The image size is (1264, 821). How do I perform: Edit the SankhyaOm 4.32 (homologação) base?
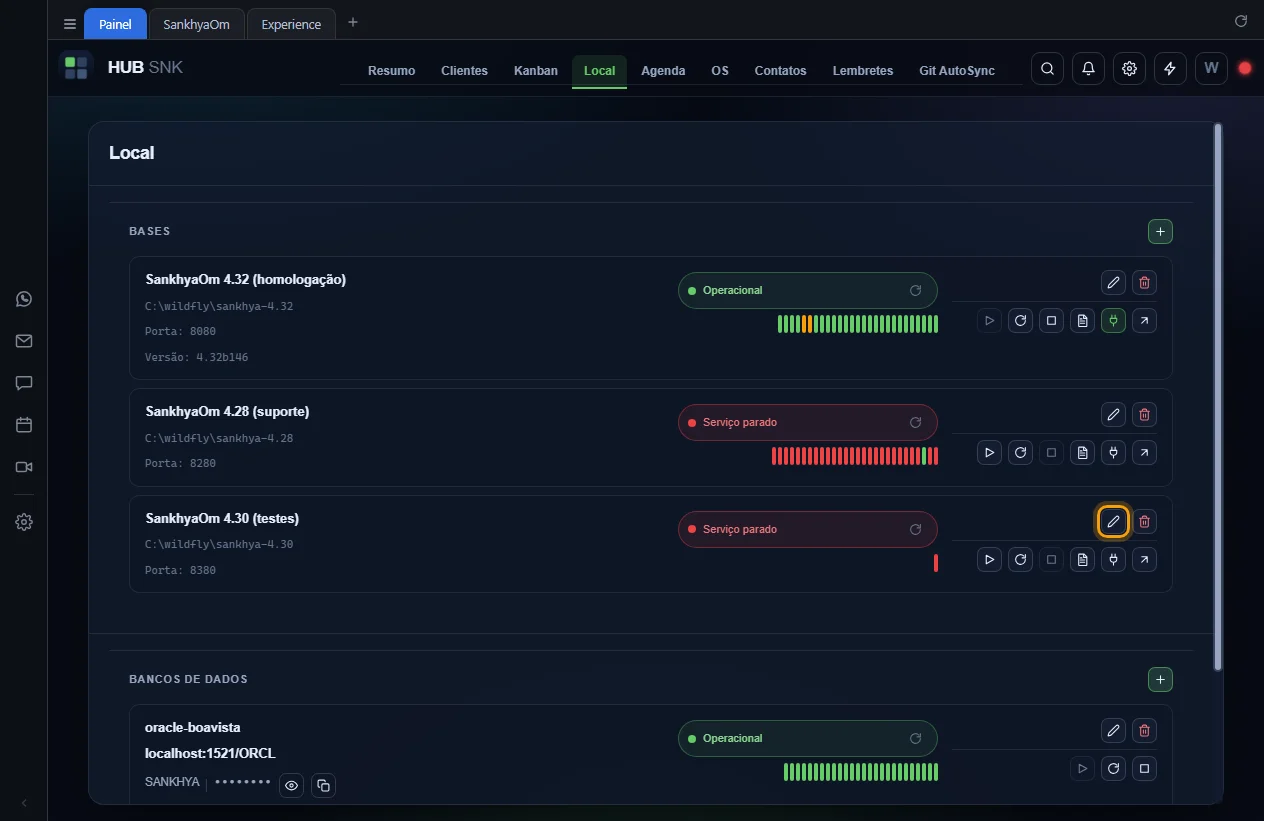pos(1113,282)
